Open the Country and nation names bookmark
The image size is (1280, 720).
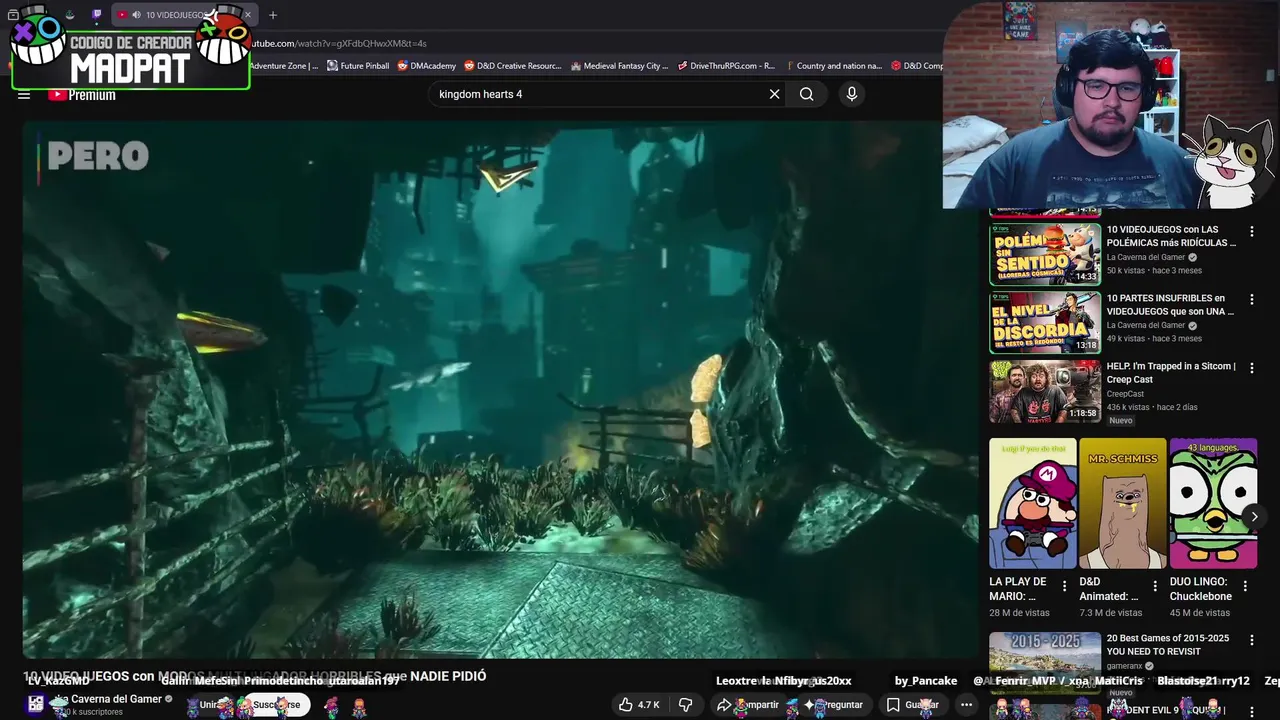pyautogui.click(x=833, y=66)
